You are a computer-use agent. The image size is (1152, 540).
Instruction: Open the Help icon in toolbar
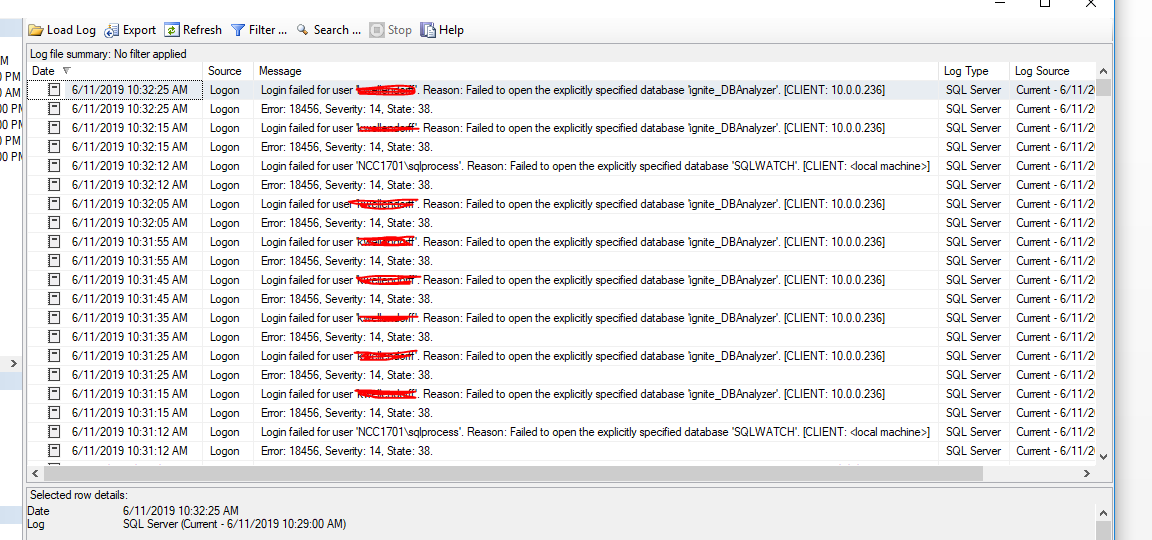(x=428, y=30)
